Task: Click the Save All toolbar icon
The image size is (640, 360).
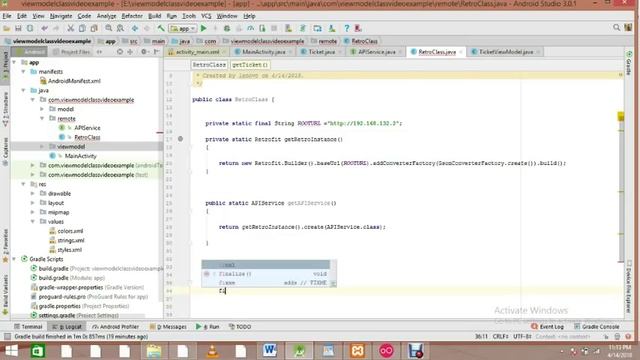Action: (18, 29)
